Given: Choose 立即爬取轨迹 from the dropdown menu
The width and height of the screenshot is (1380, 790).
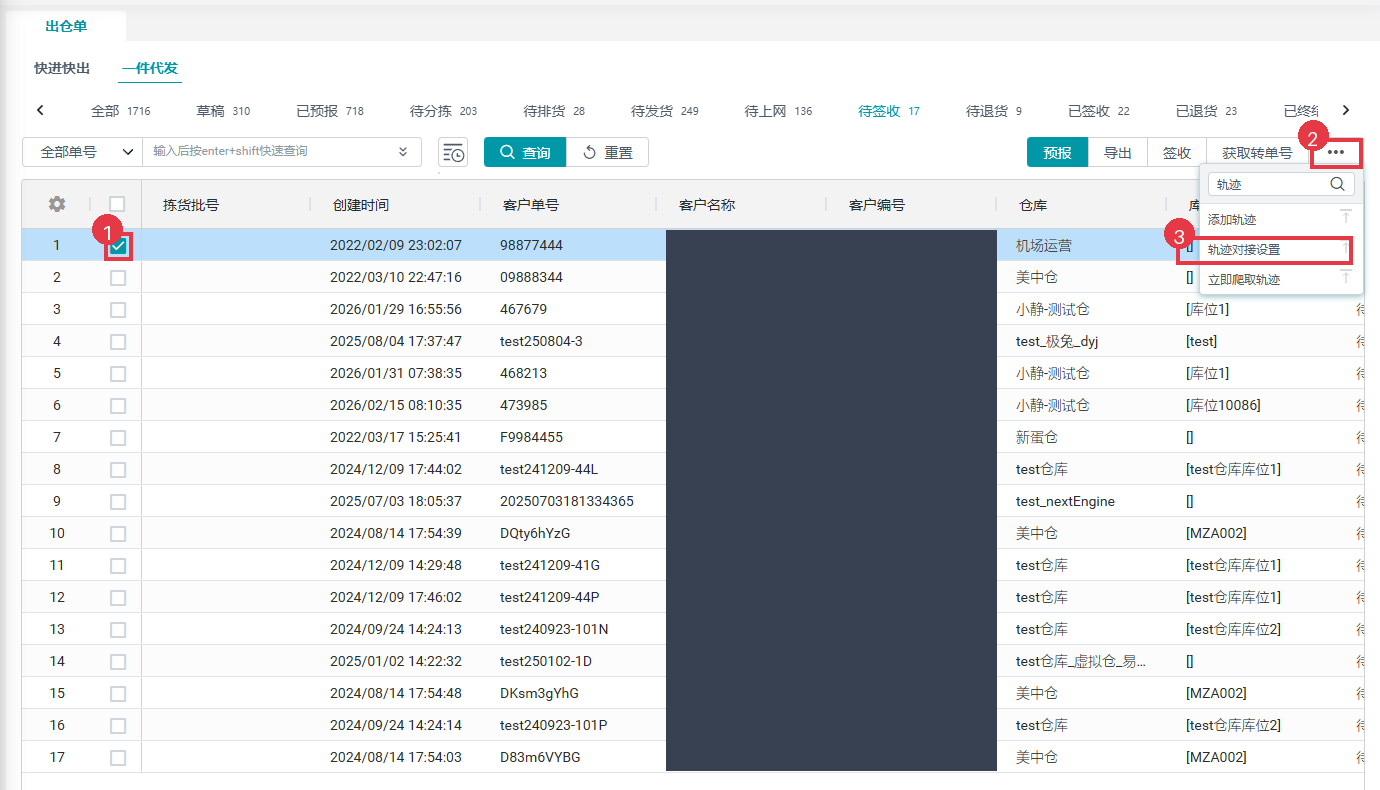Looking at the screenshot, I should click(1244, 279).
